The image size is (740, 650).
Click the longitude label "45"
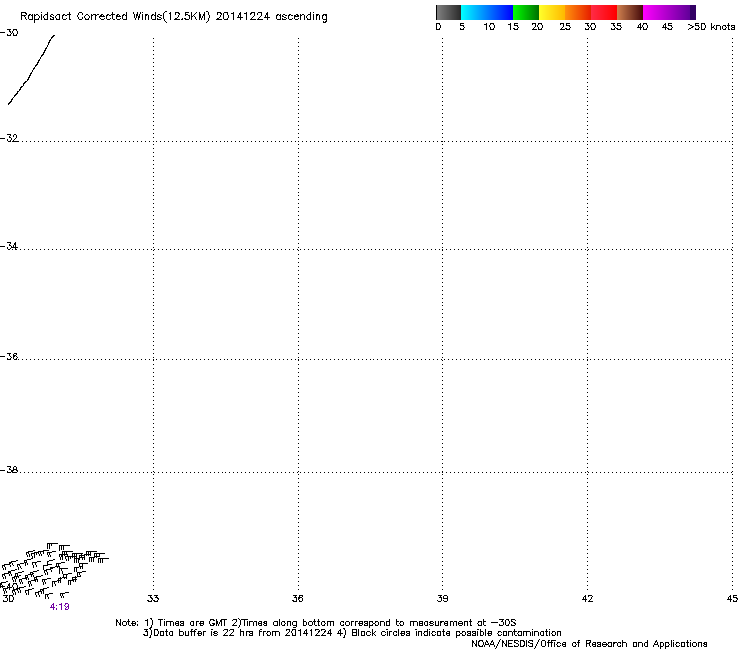pos(732,599)
